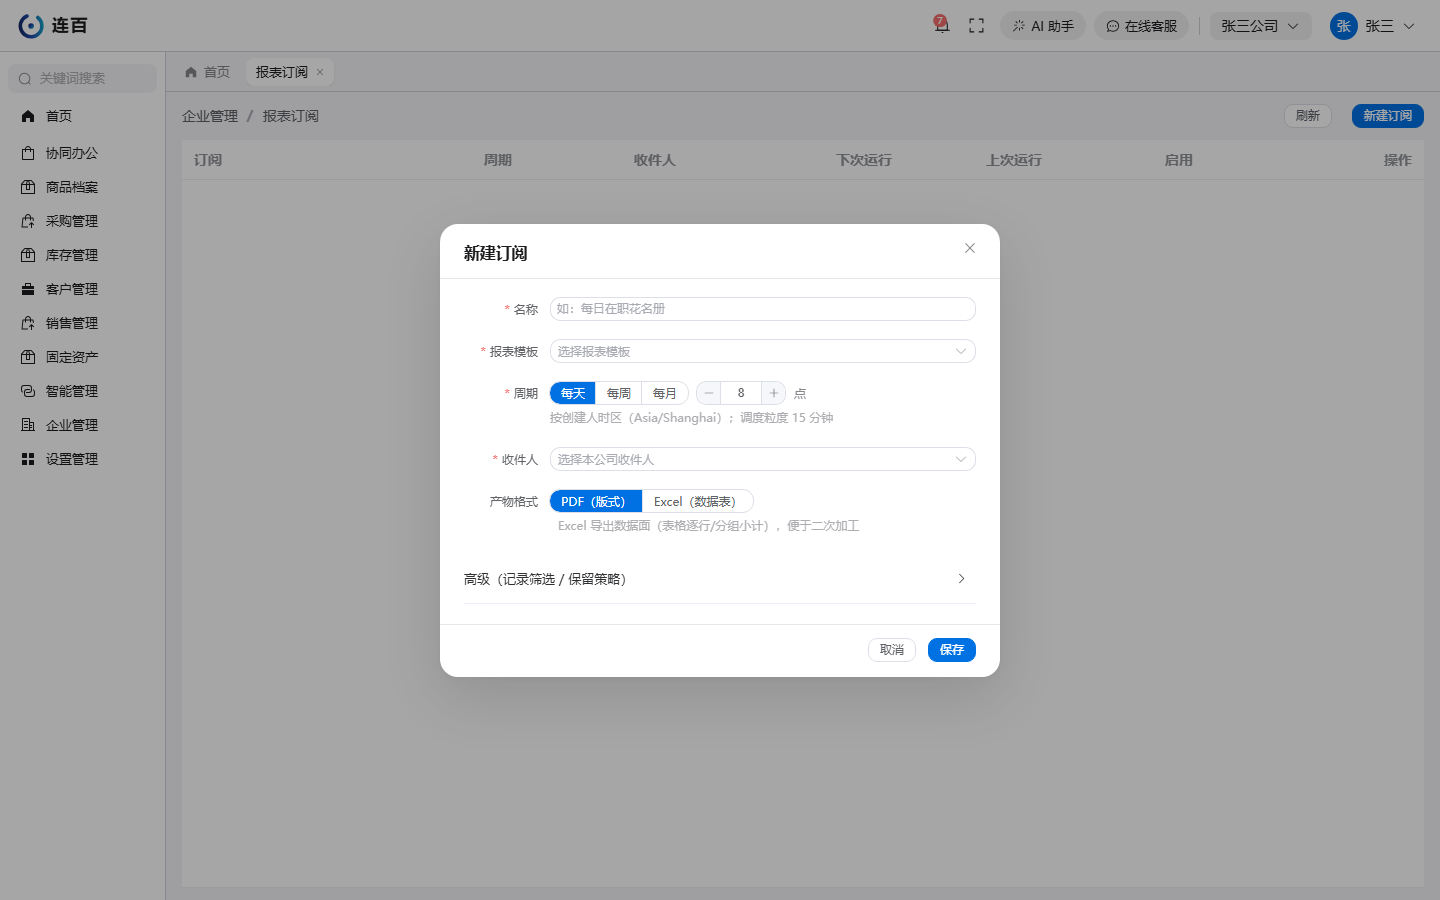The width and height of the screenshot is (1440, 900).
Task: Switch to the 首页 tab
Action: (x=207, y=72)
